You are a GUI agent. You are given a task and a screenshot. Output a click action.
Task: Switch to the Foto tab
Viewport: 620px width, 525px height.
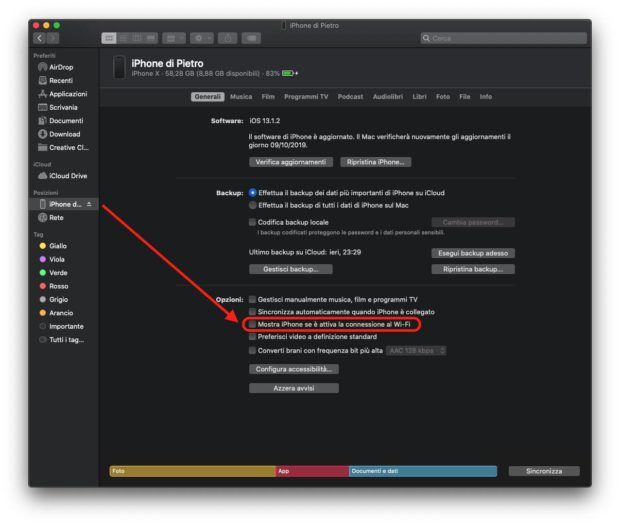pyautogui.click(x=443, y=97)
